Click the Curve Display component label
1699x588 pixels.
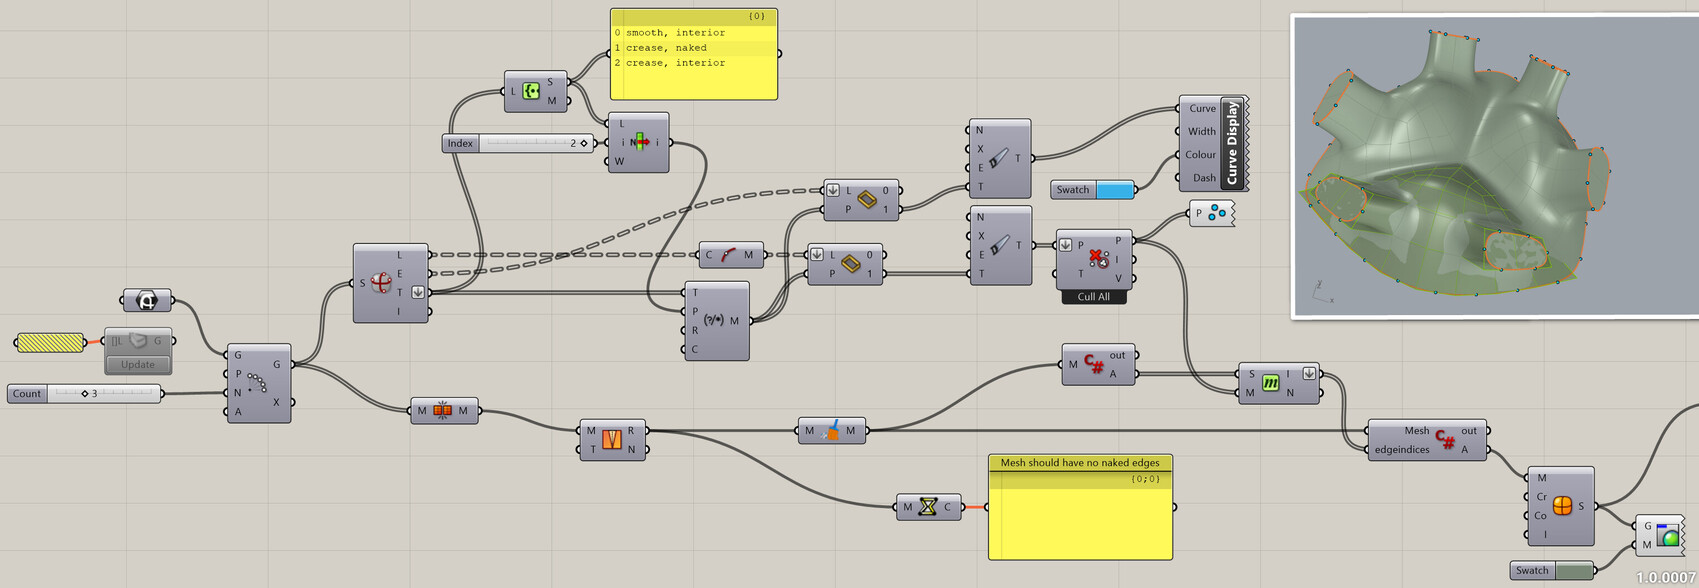click(1232, 142)
